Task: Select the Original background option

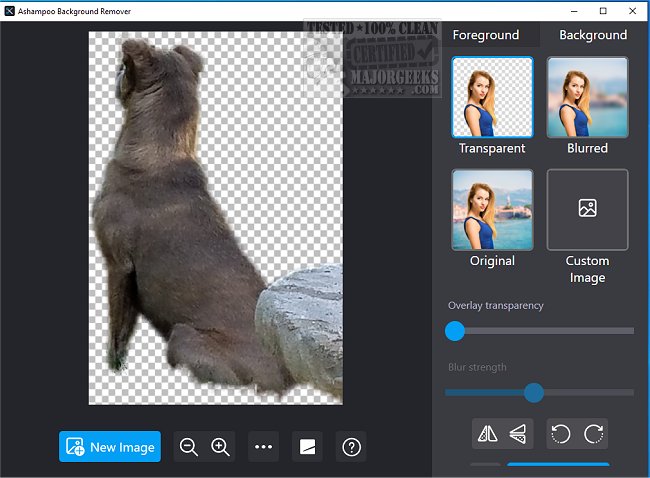Action: [x=492, y=209]
